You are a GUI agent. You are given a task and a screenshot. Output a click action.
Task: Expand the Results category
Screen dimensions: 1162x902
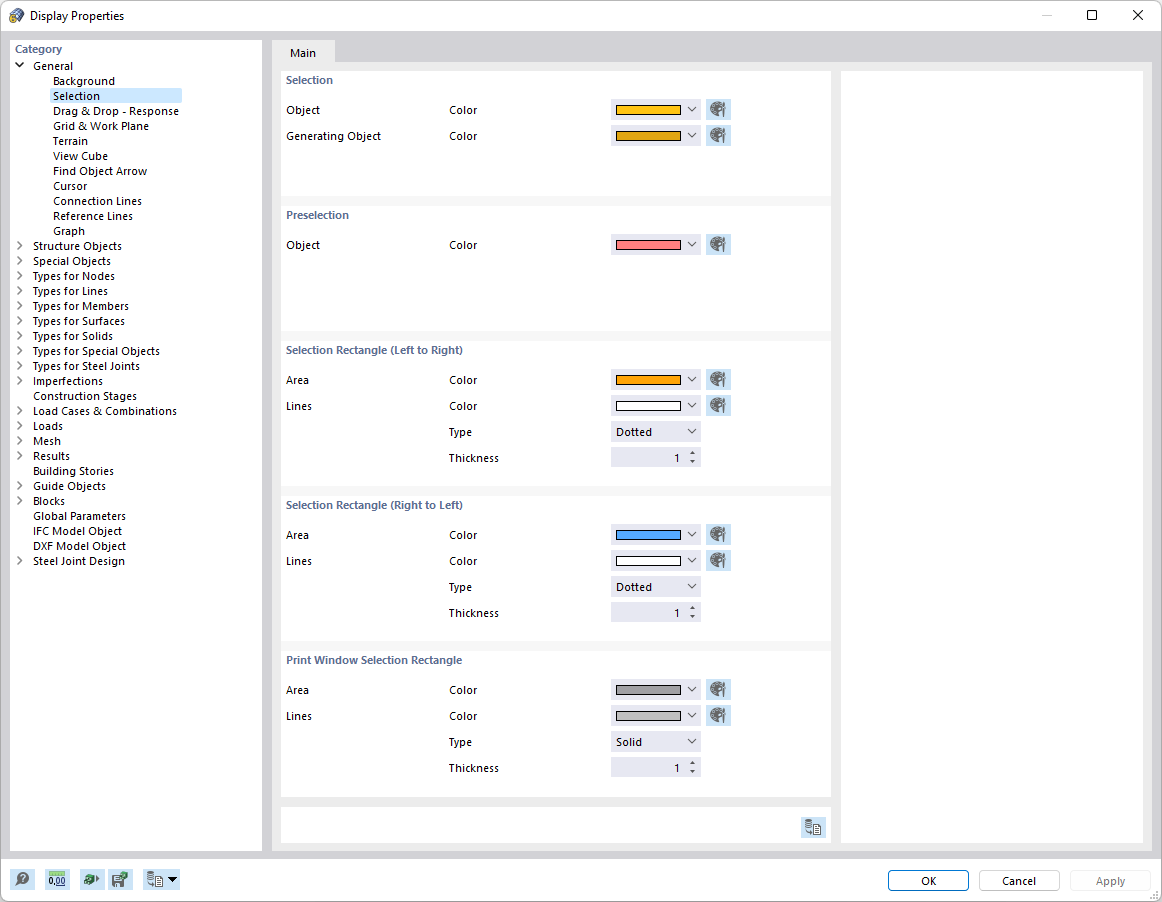(x=20, y=456)
